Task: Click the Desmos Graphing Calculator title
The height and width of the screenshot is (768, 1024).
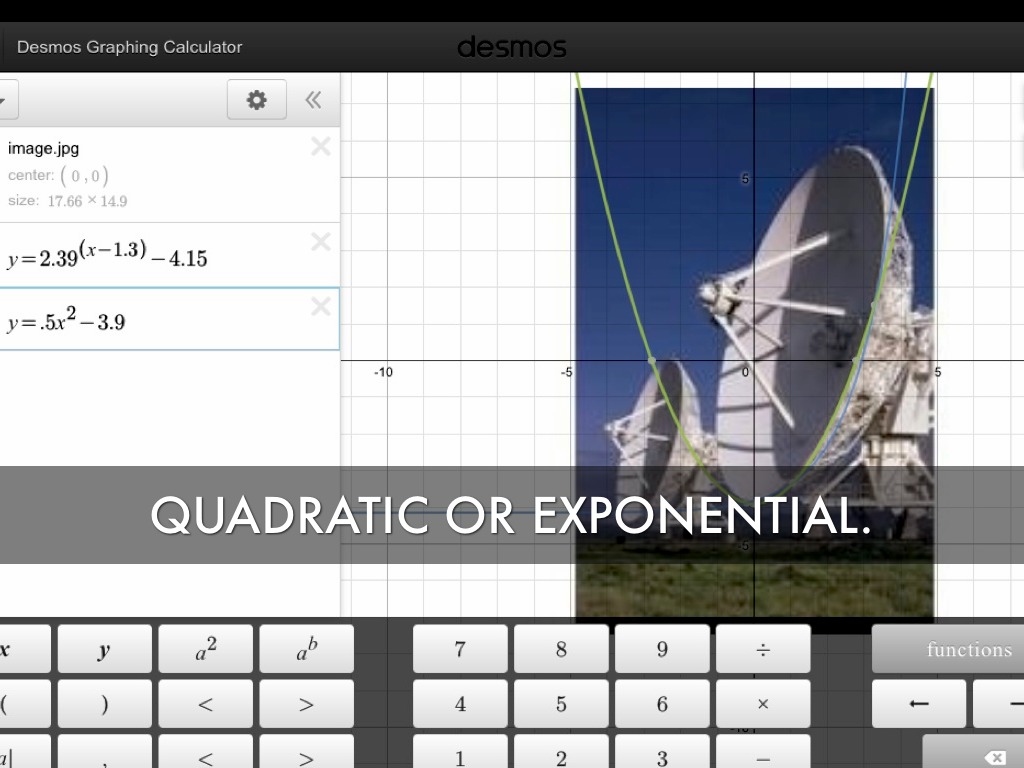Action: click(x=129, y=47)
